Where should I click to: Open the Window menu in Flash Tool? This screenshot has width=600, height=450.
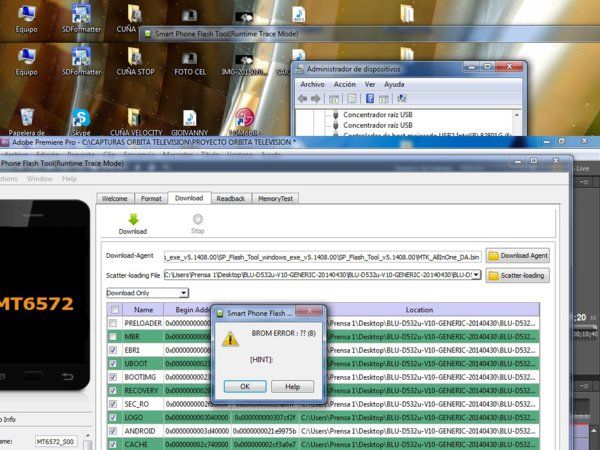[40, 179]
